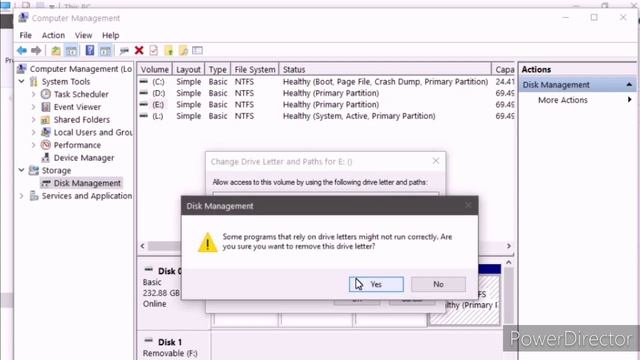The width and height of the screenshot is (640, 360).
Task: Click the Forward arrow toolbar icon
Action: pyautogui.click(x=36, y=51)
